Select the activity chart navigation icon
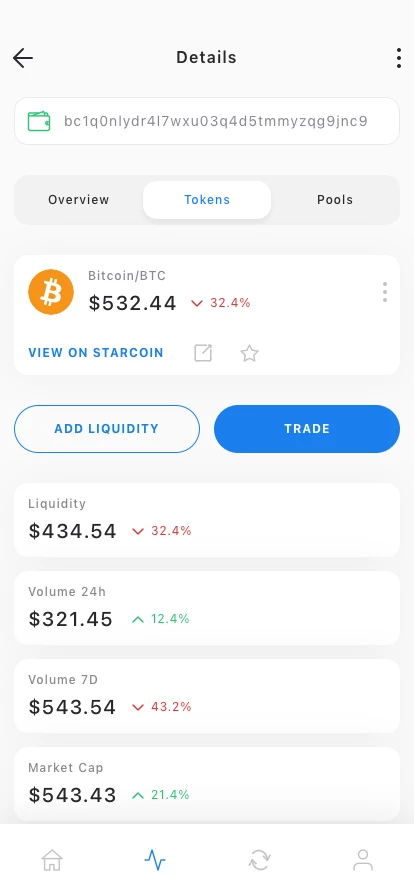 coord(155,859)
